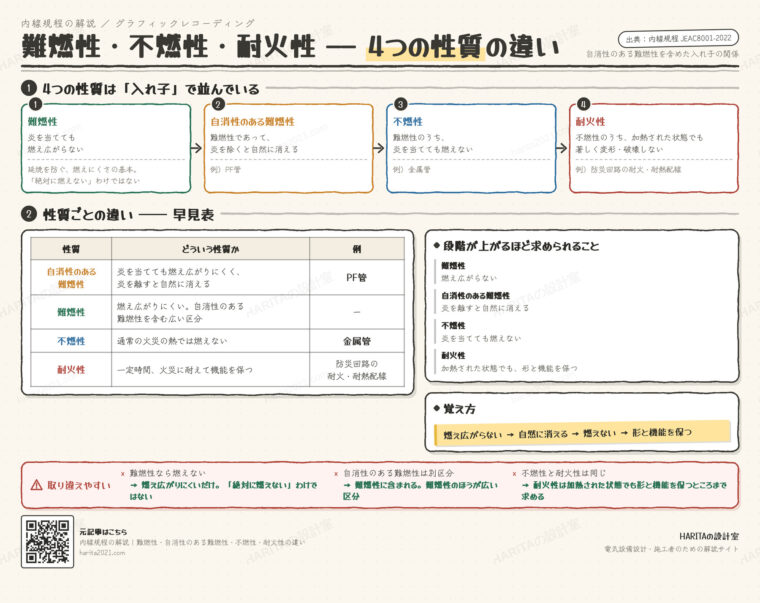Click the yellow 覚え方 summary bar
This screenshot has width=760, height=603.
tap(582, 433)
